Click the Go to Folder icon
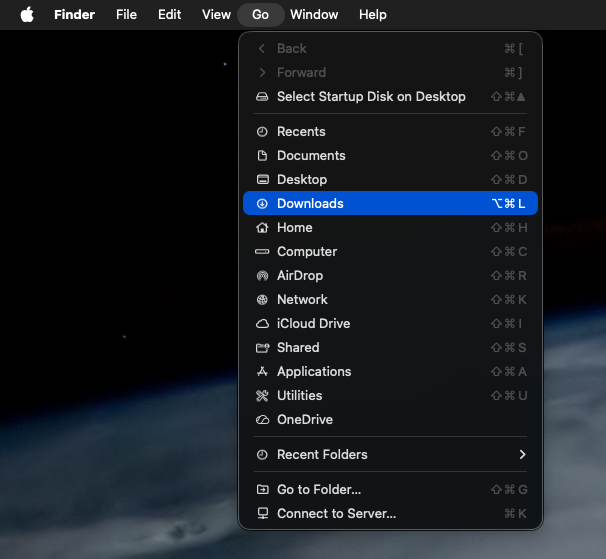Image resolution: width=606 pixels, height=559 pixels. pyautogui.click(x=262, y=490)
